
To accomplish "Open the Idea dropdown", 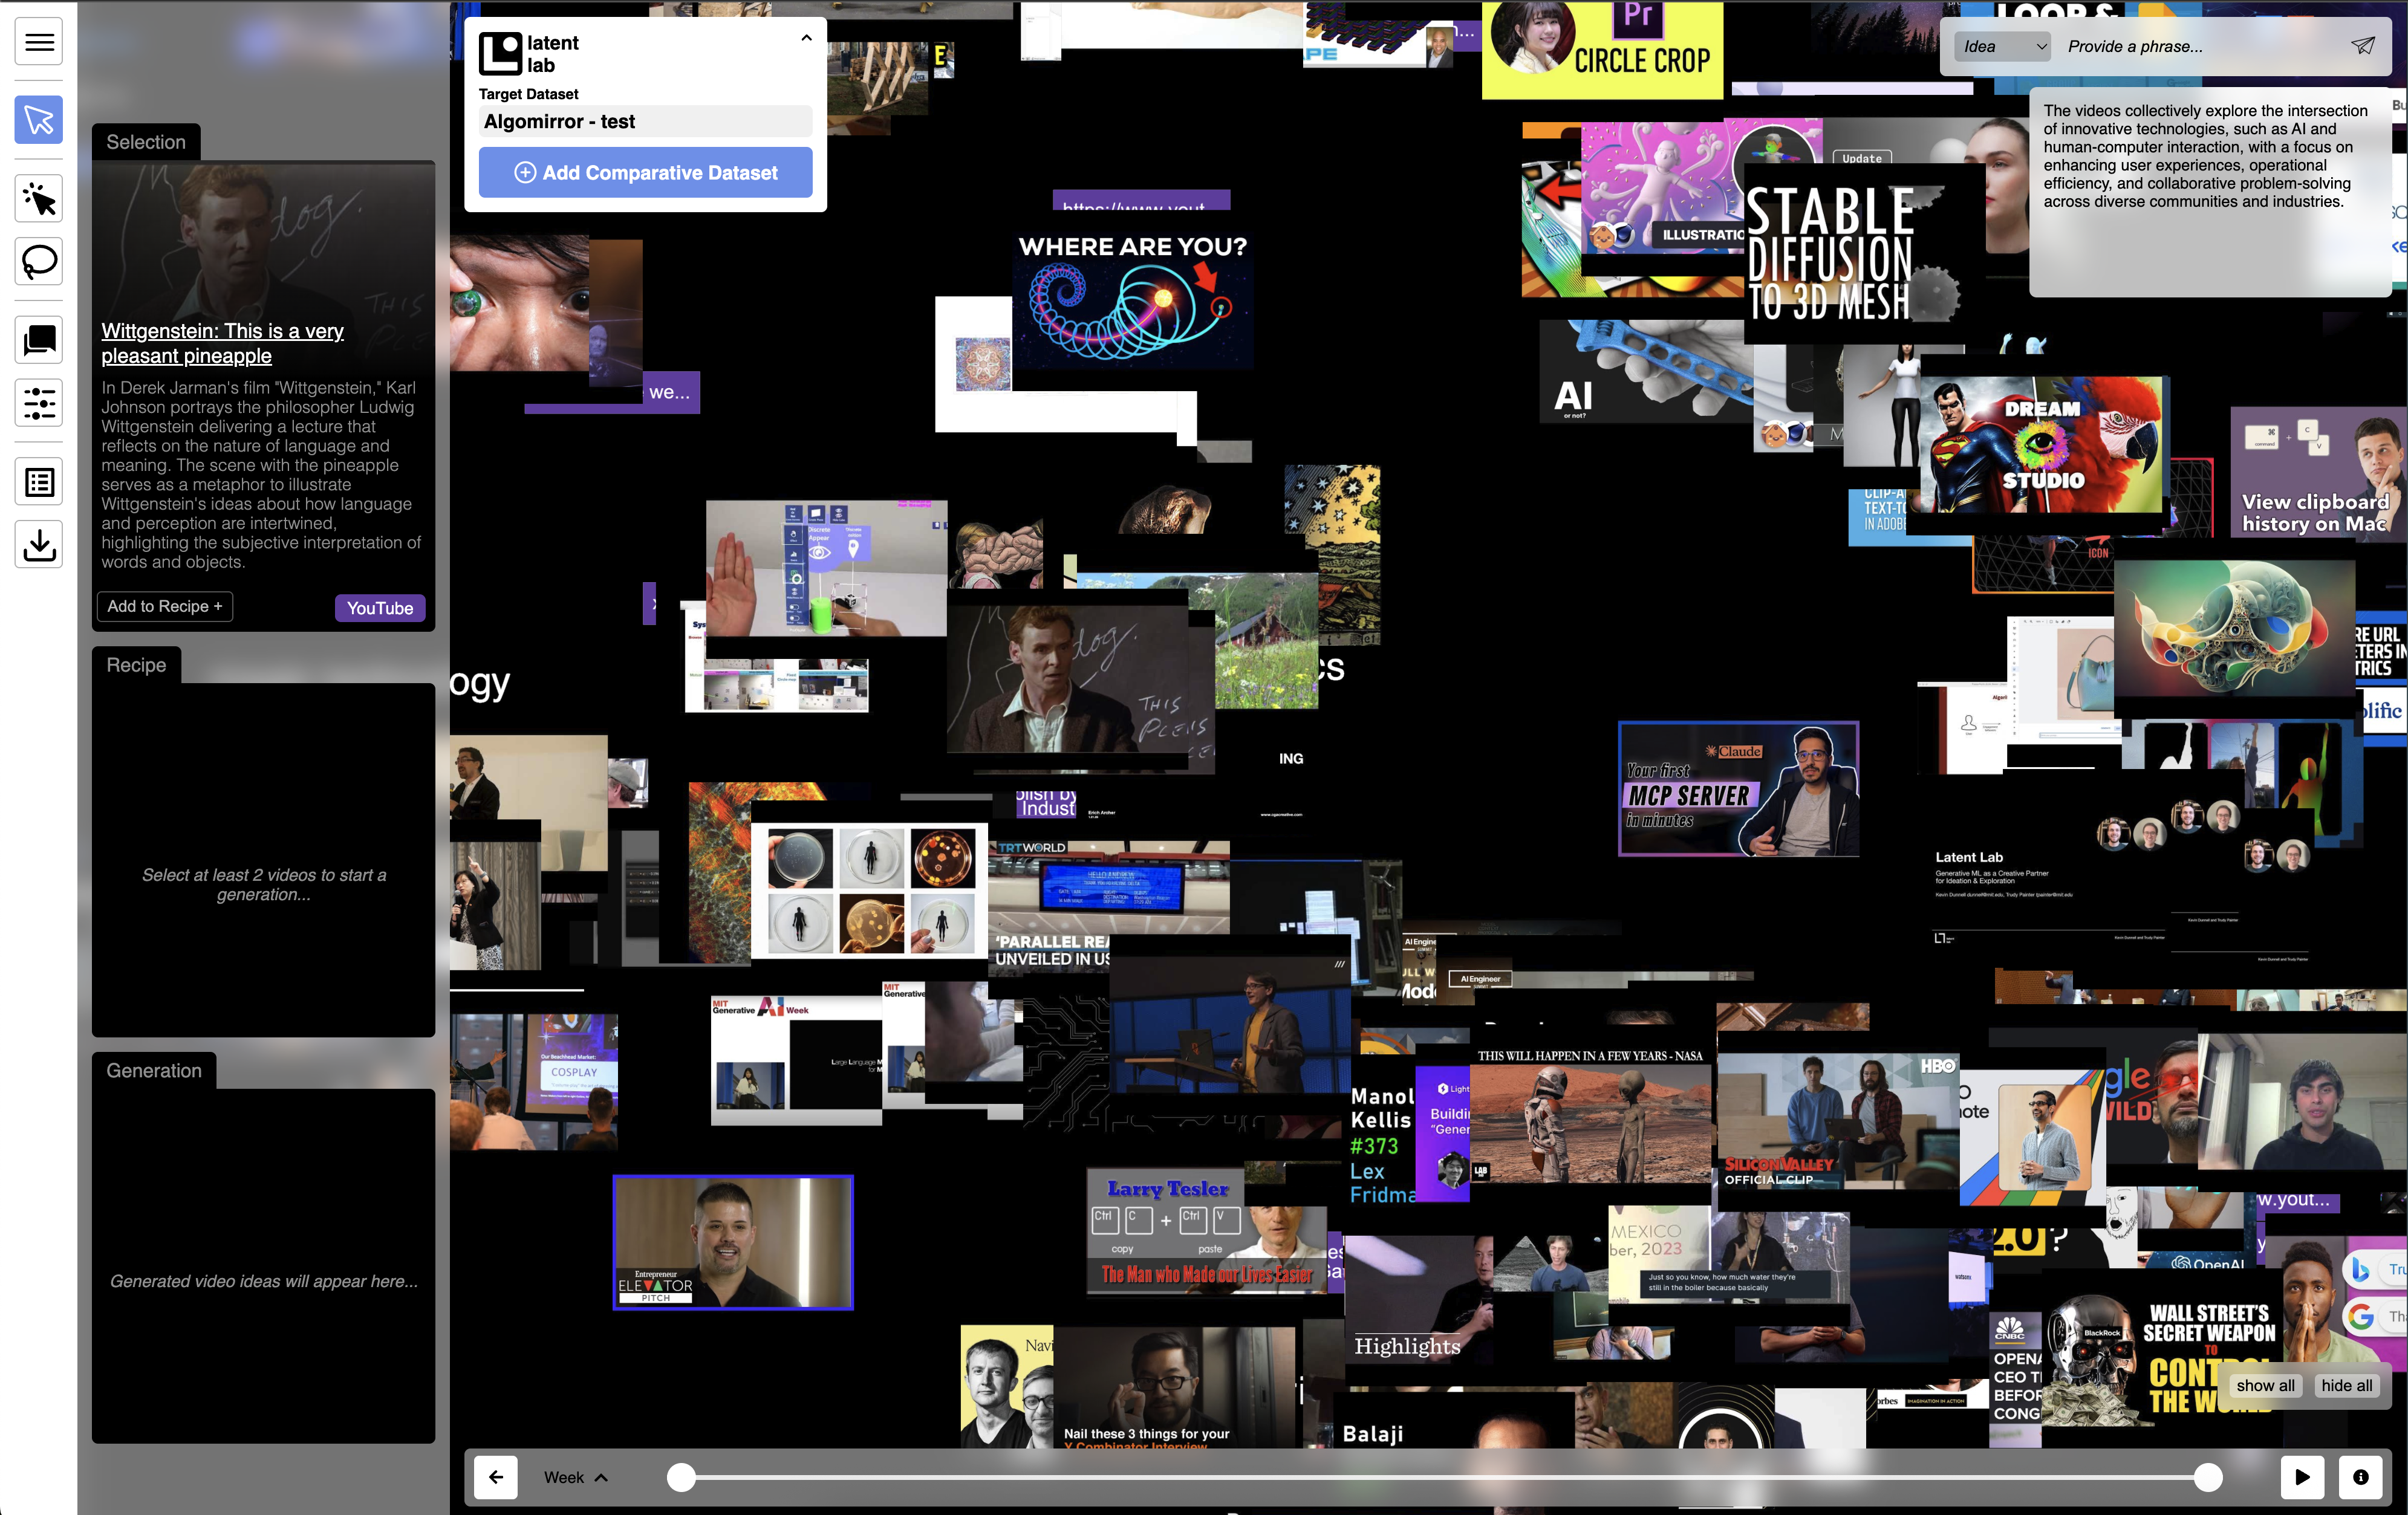I will click(2001, 45).
